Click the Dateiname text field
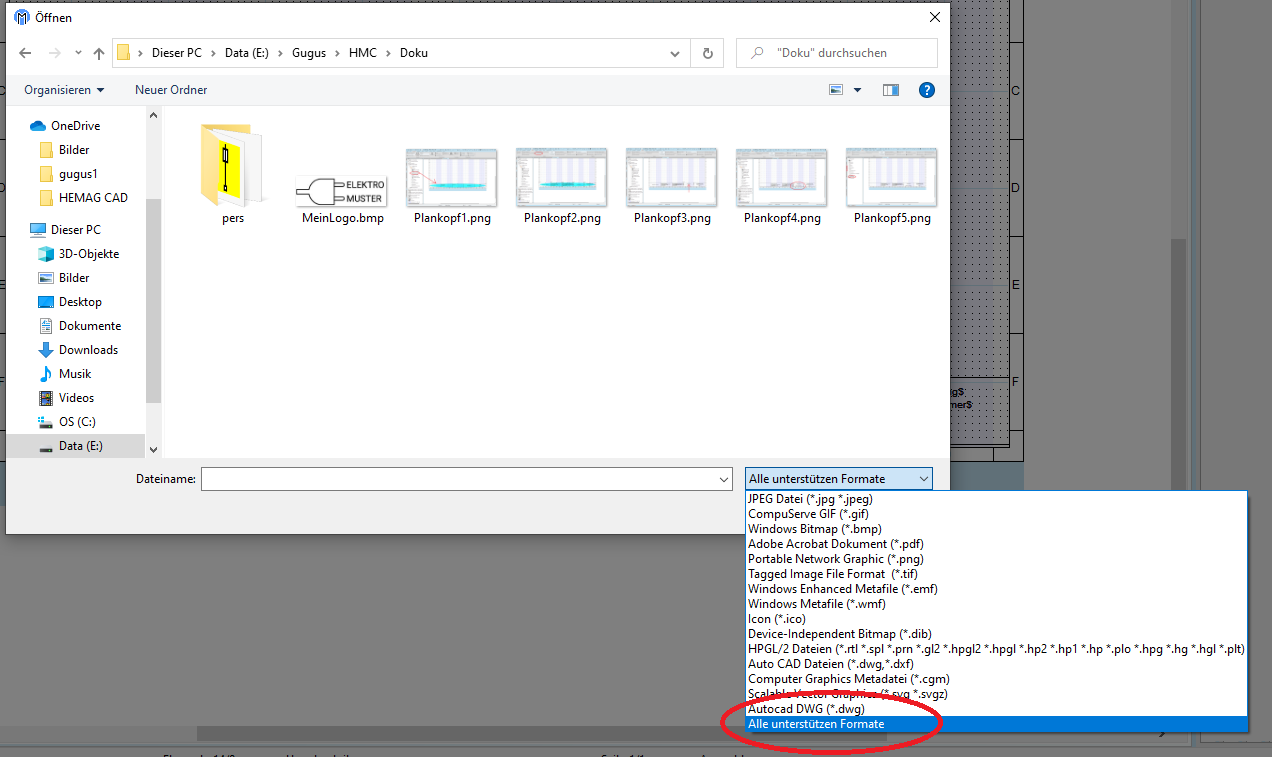 pos(460,480)
